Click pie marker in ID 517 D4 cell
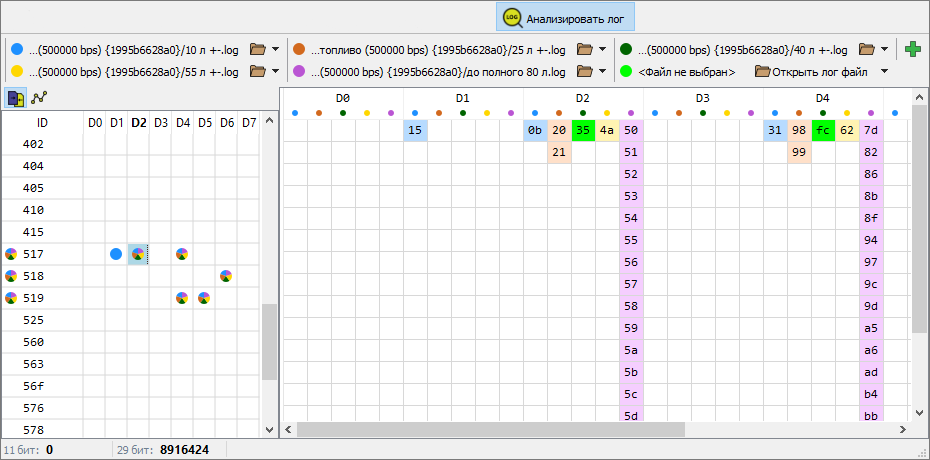The width and height of the screenshot is (930, 460). point(182,254)
